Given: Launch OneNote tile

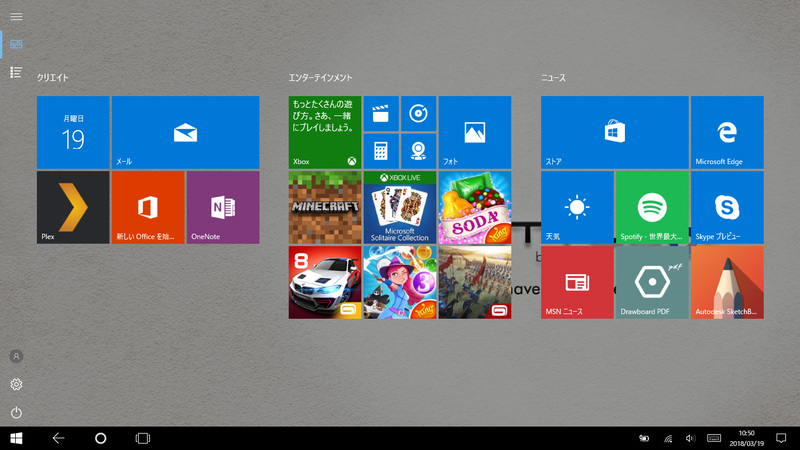Looking at the screenshot, I should [x=223, y=207].
